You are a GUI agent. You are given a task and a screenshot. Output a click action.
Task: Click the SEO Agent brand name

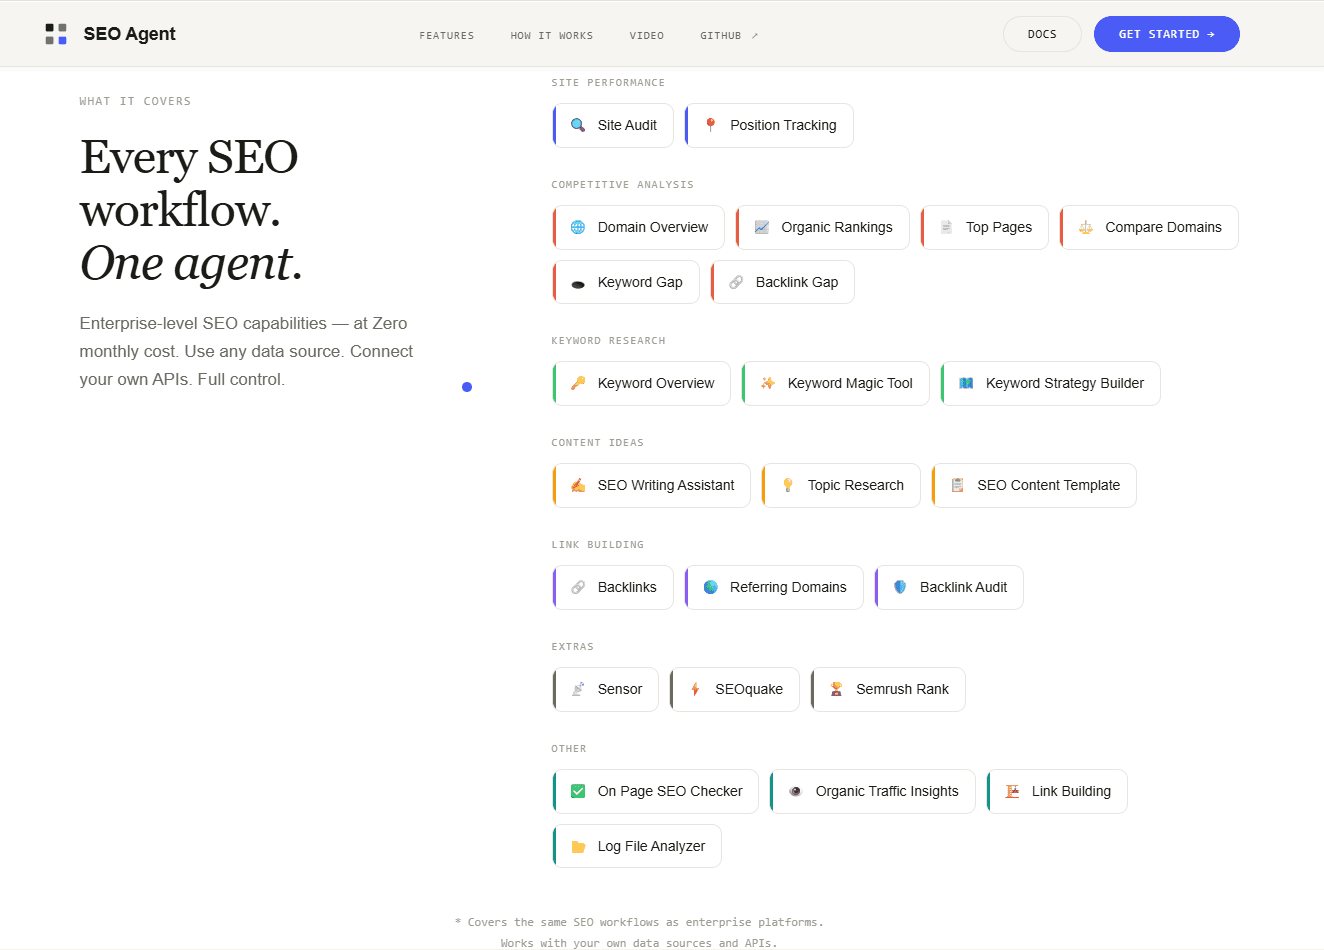(x=129, y=34)
